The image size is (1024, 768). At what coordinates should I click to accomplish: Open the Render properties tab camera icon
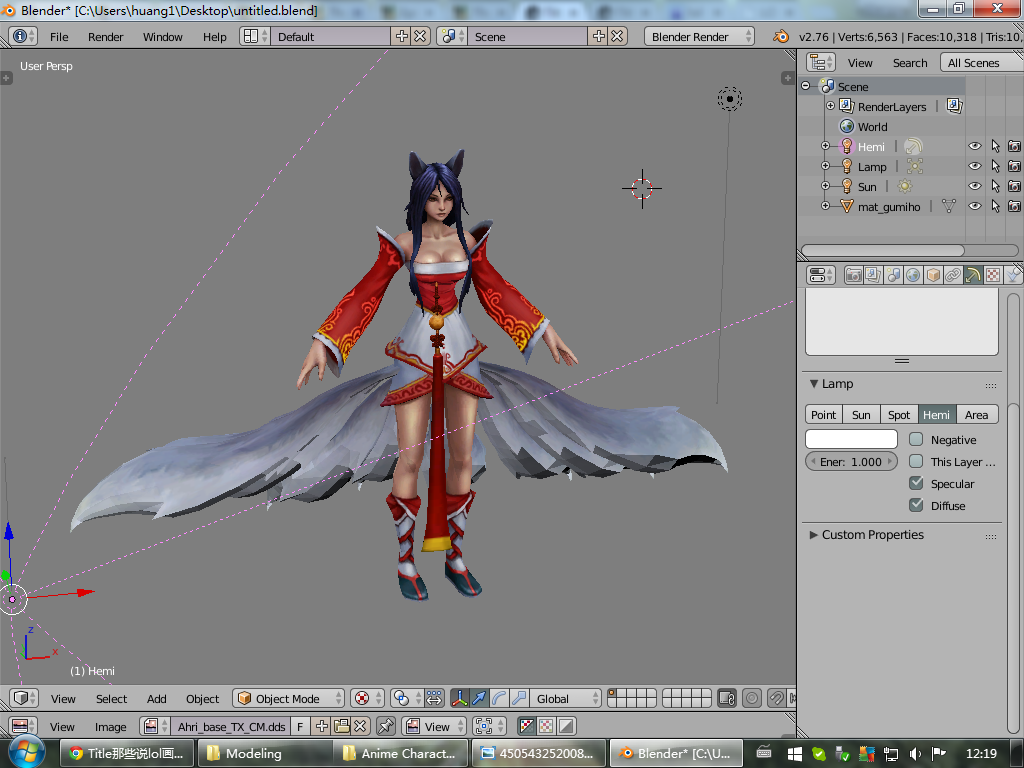(853, 275)
